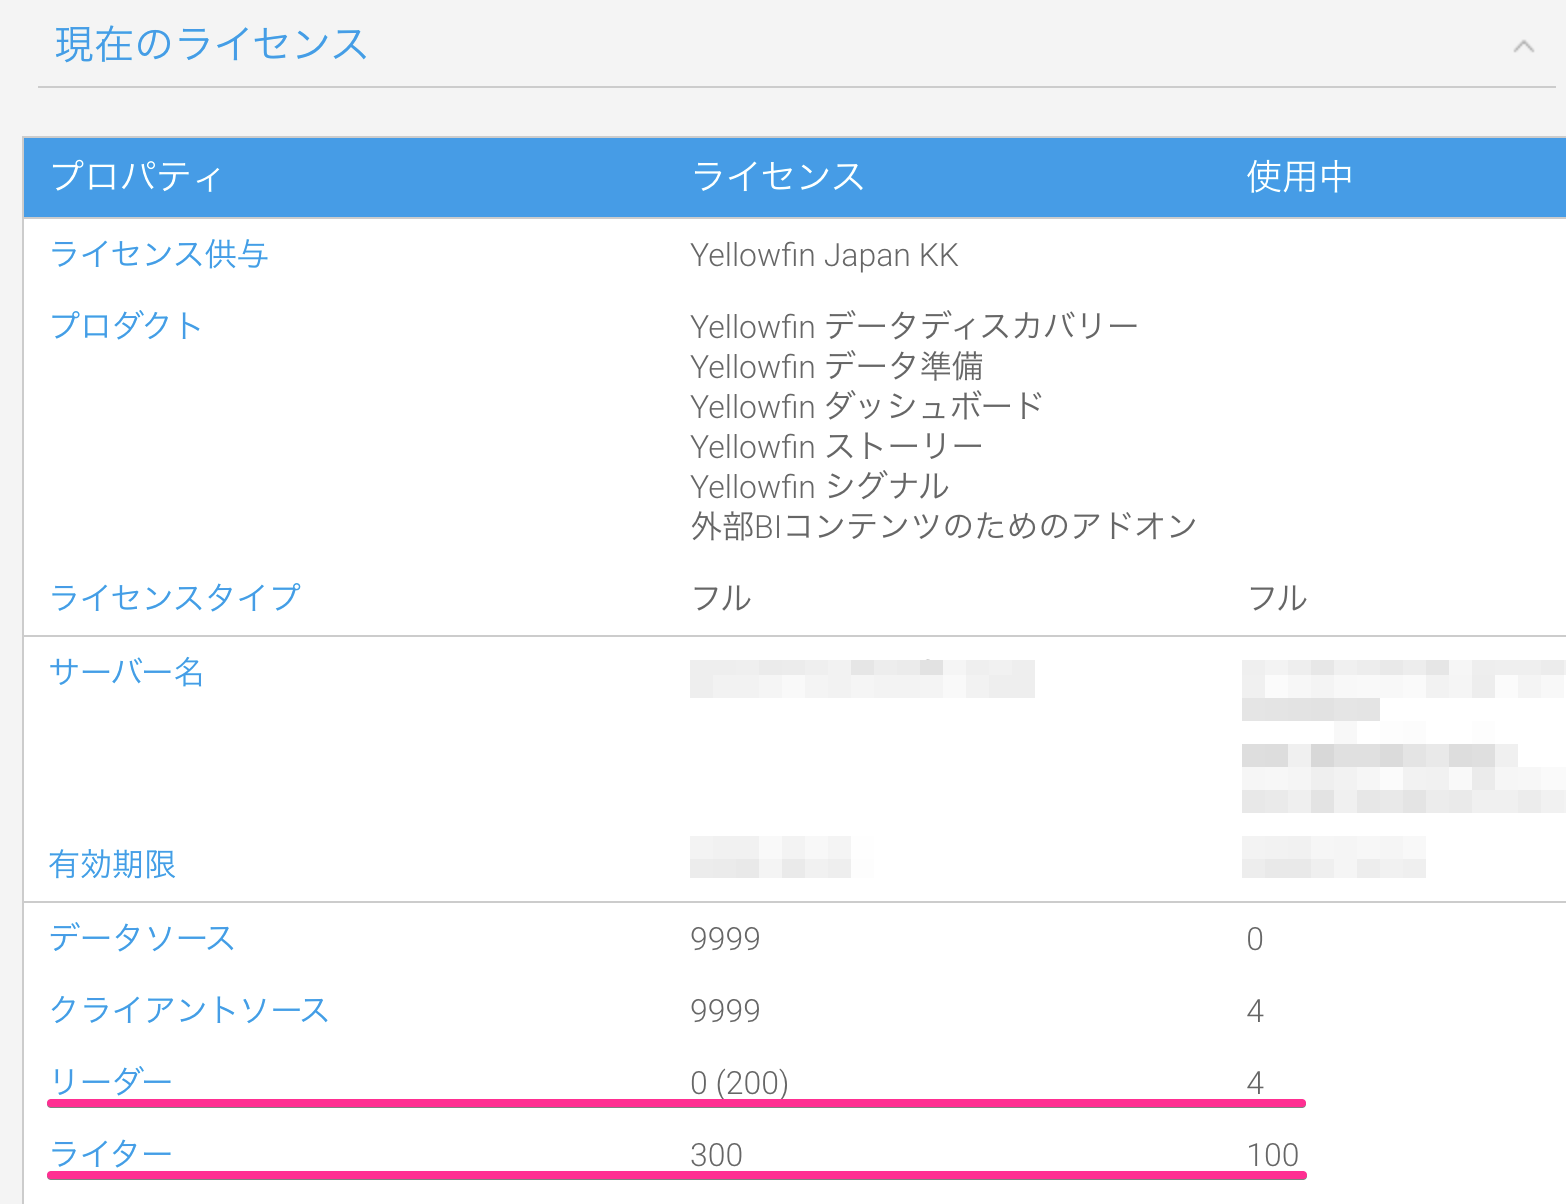
Task: Click ライター license value 300
Action: (x=716, y=1155)
